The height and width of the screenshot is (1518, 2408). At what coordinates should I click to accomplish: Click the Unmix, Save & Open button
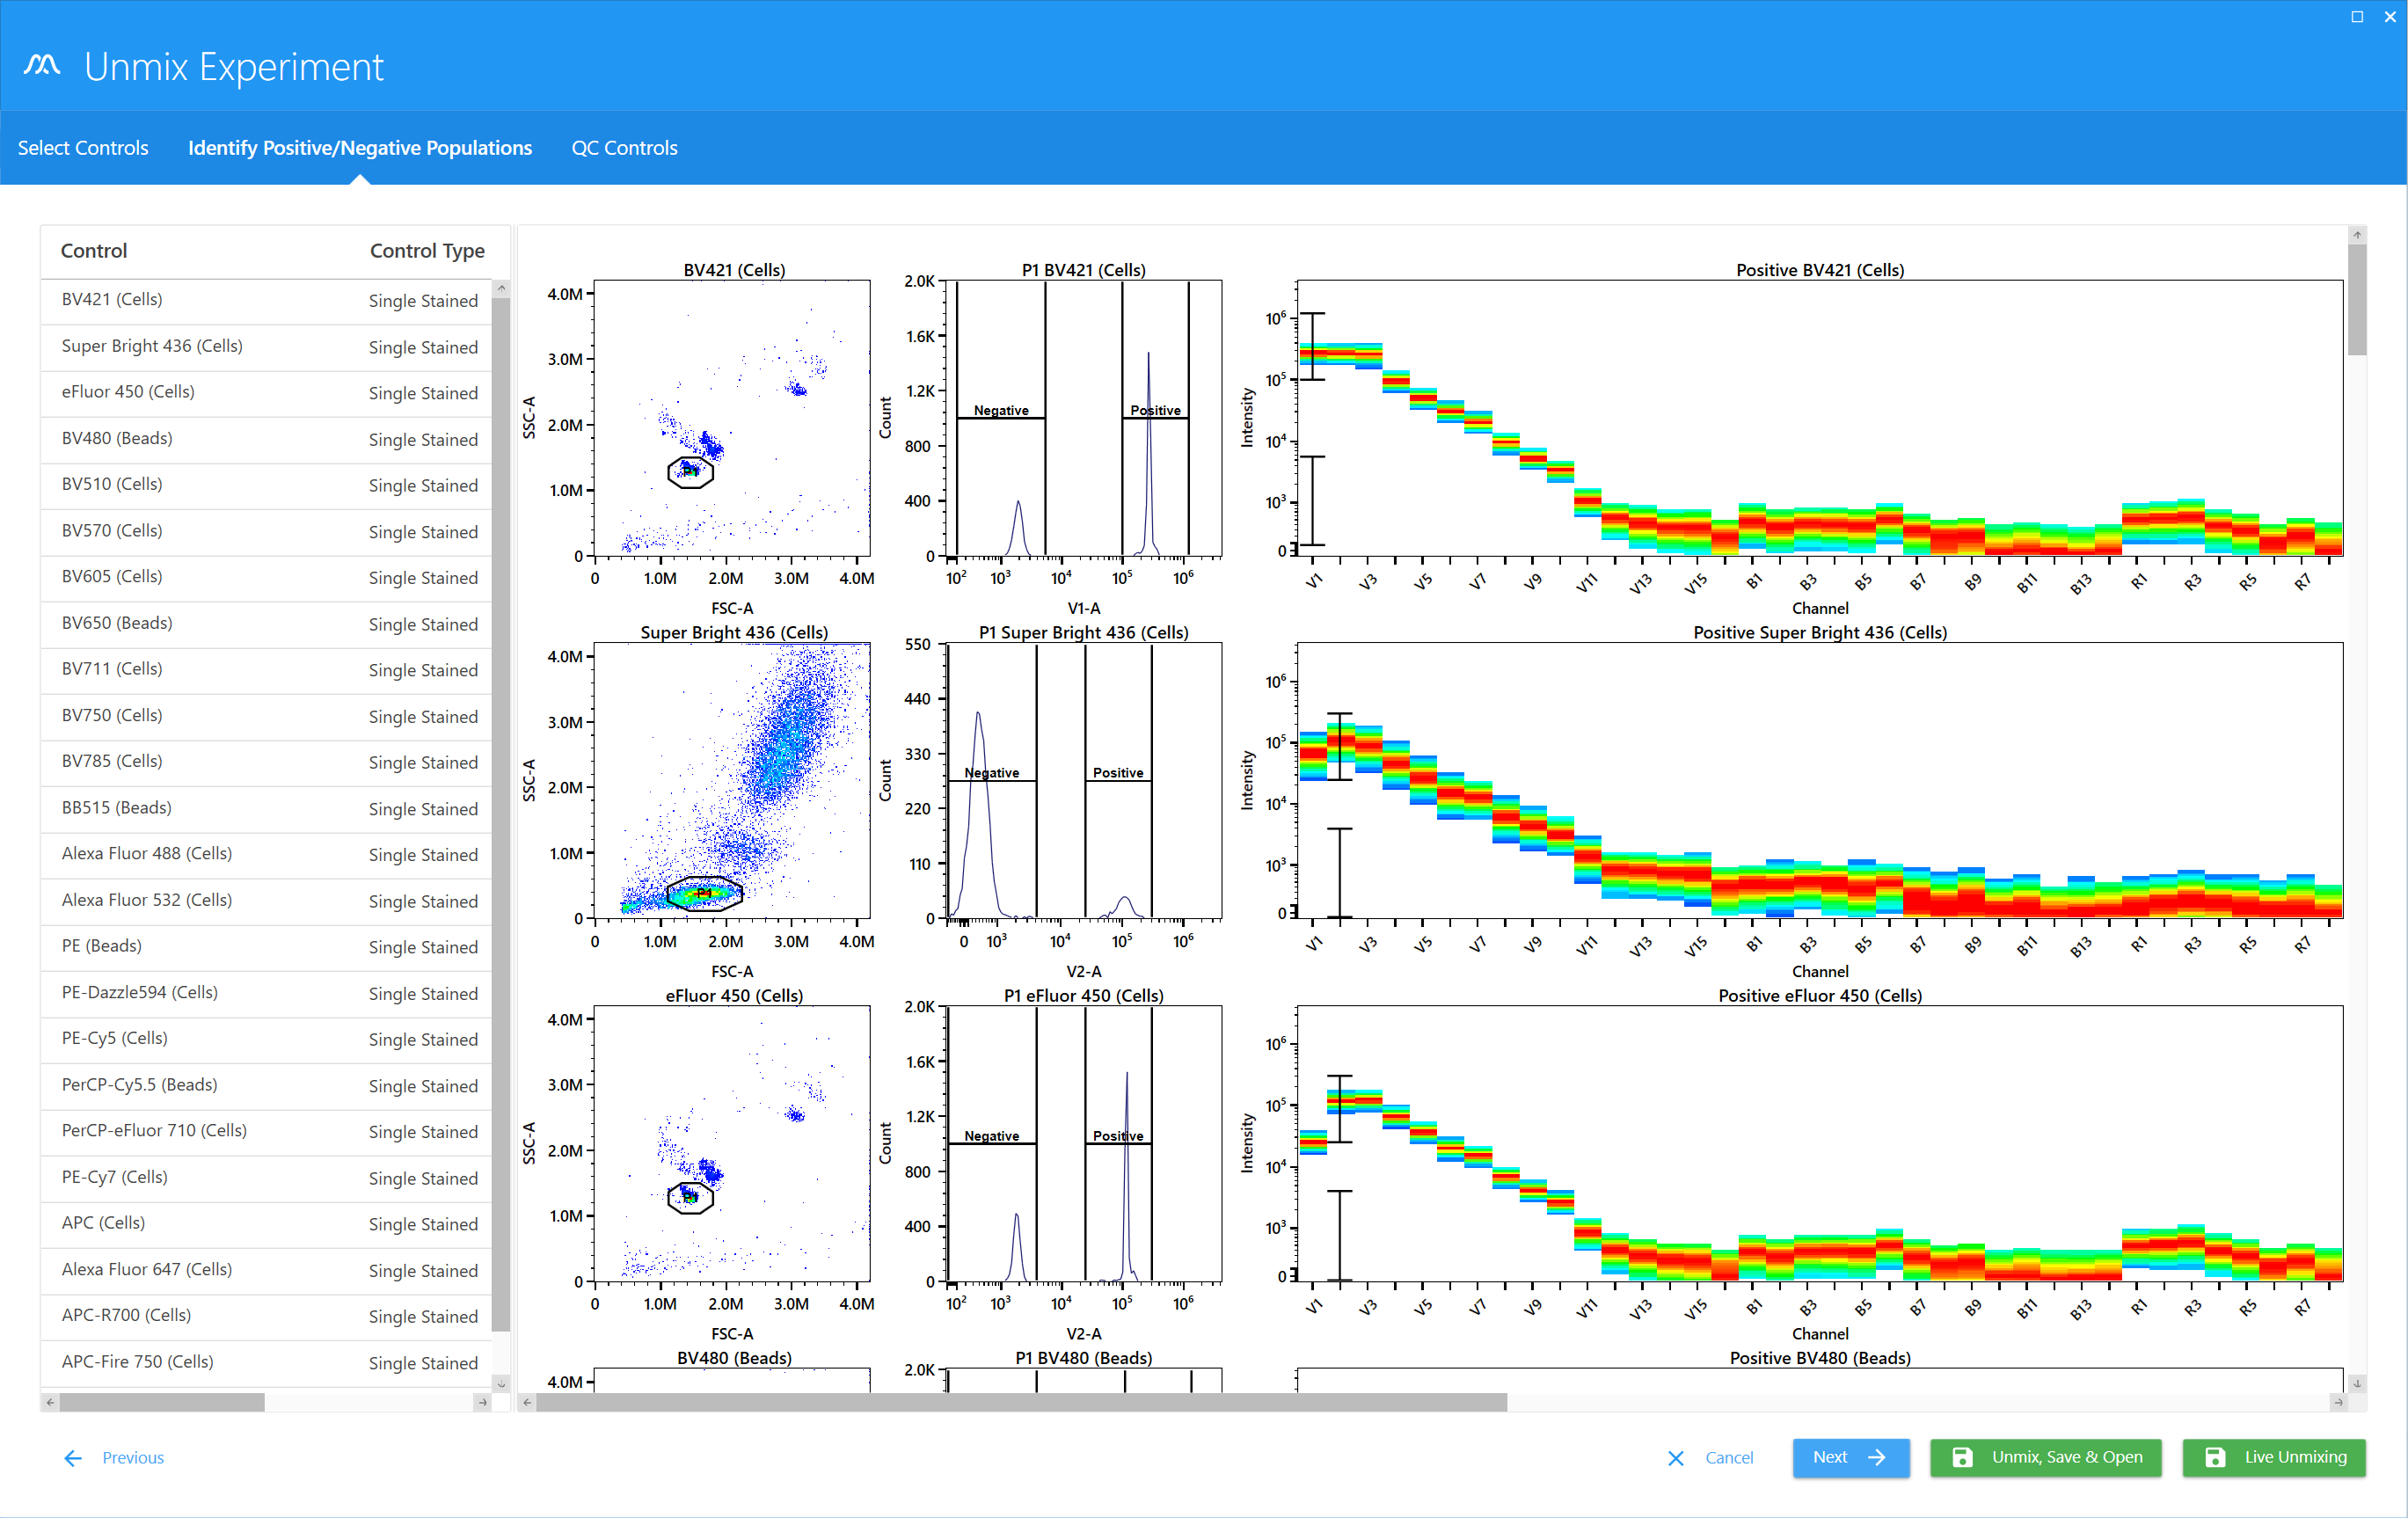(x=2046, y=1457)
